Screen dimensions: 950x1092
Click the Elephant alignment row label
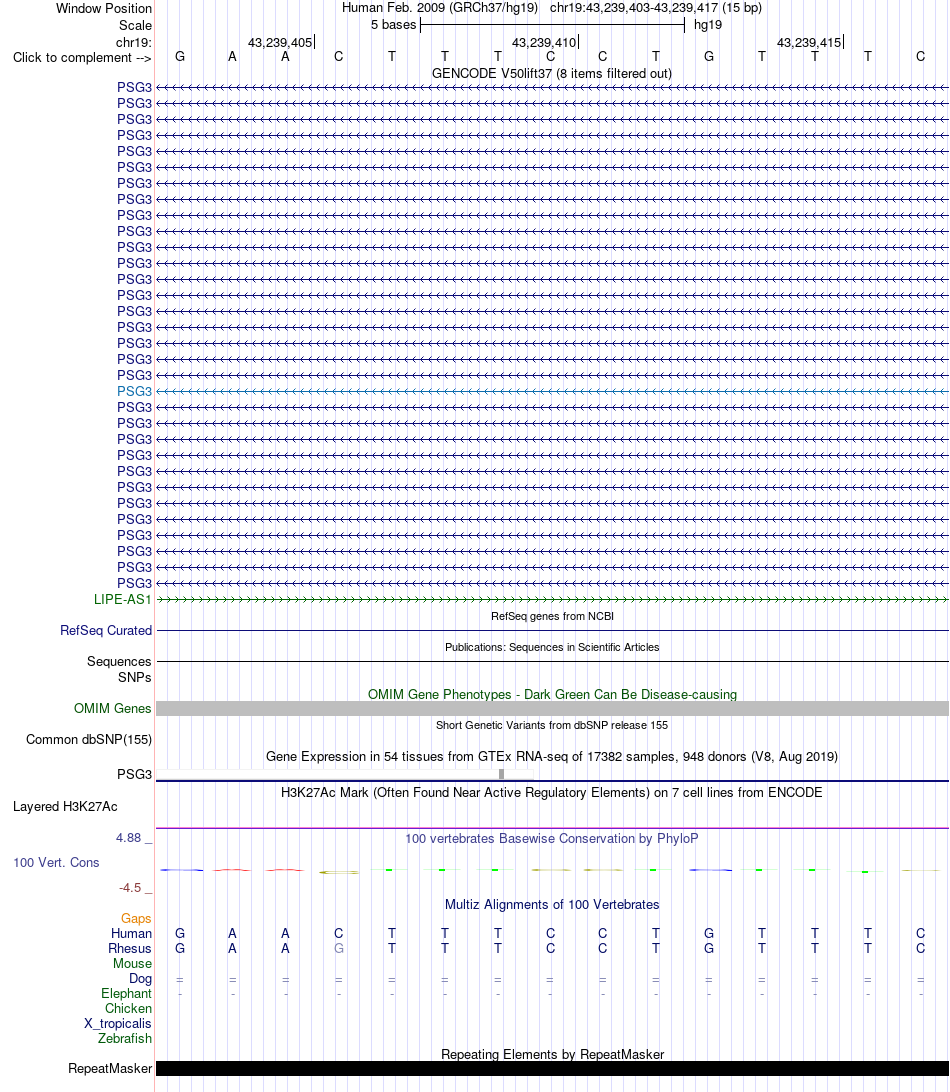[x=126, y=994]
